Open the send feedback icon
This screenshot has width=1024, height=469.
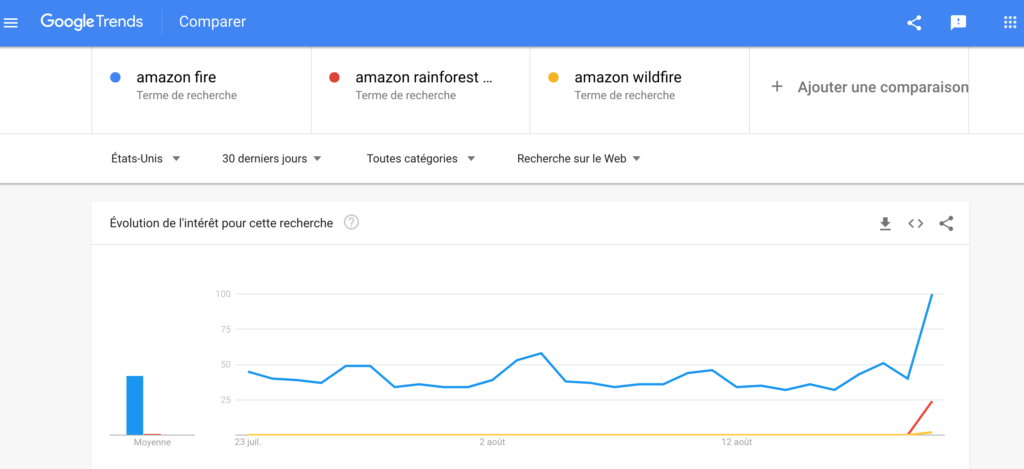coord(958,23)
